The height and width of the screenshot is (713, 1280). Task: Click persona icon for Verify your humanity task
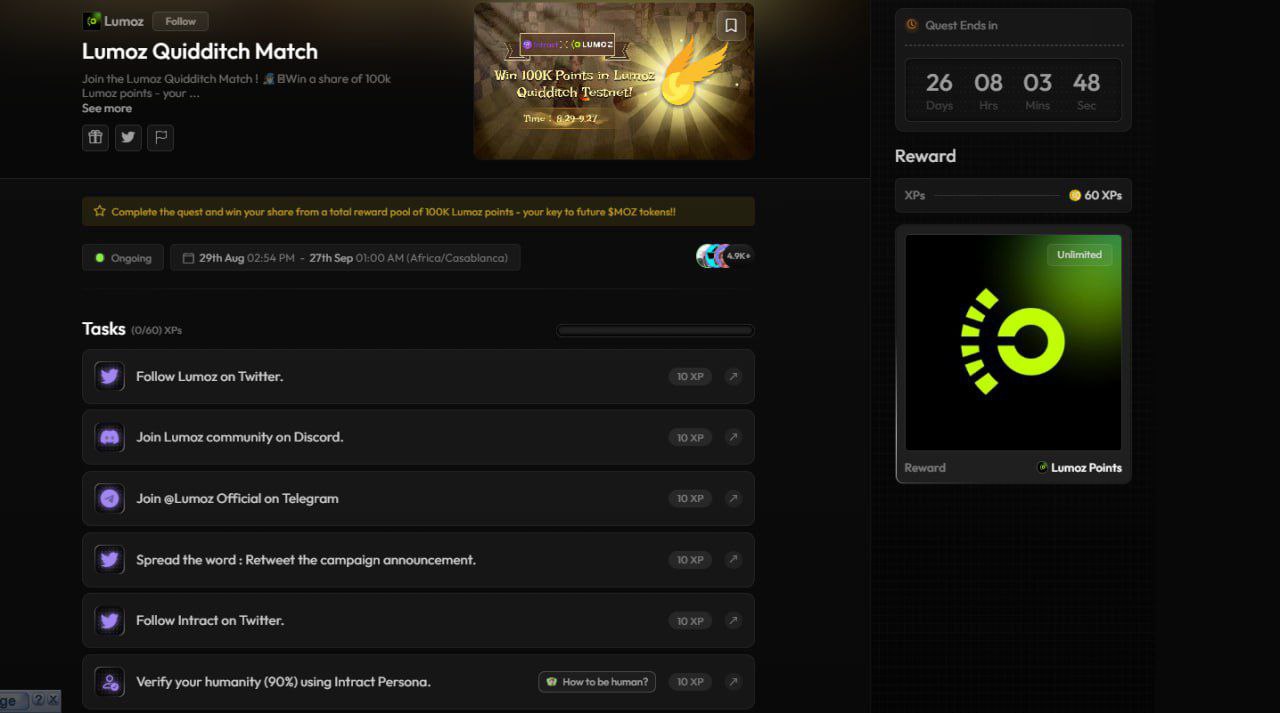coord(110,682)
